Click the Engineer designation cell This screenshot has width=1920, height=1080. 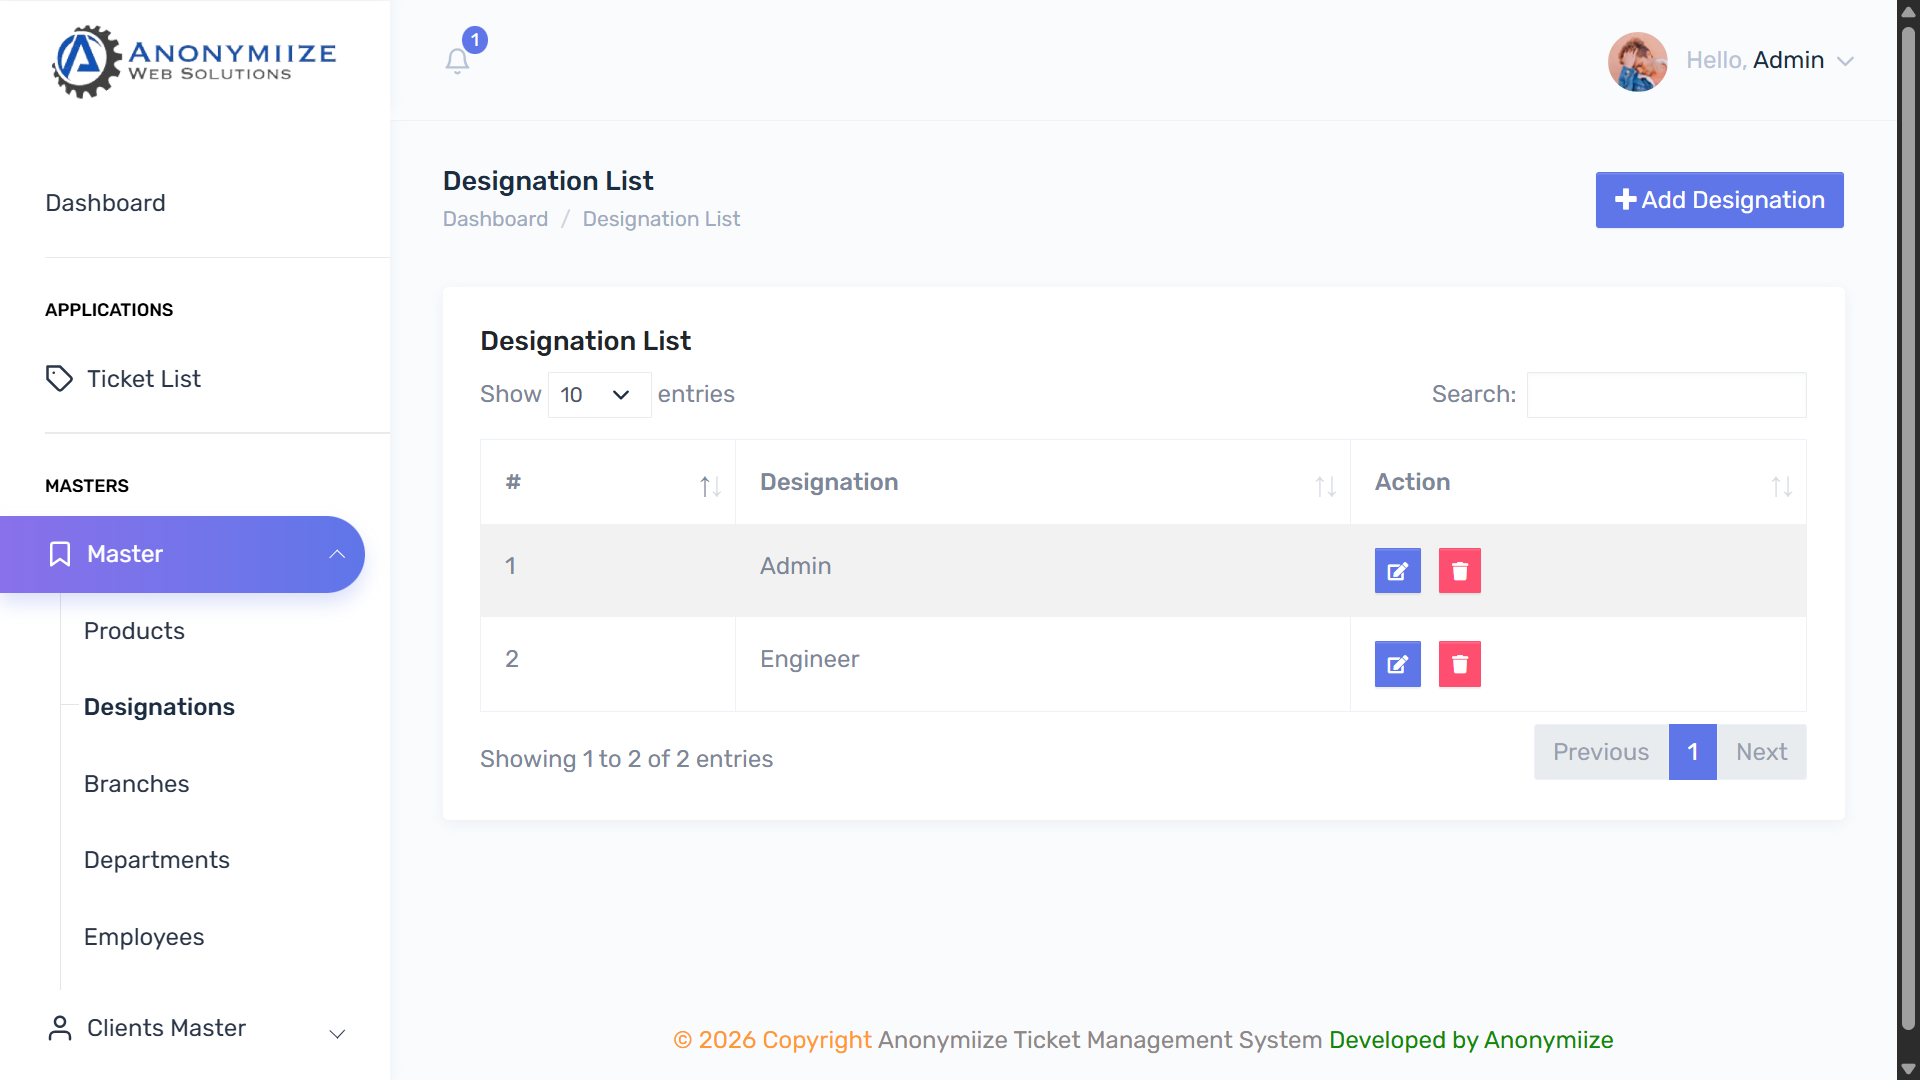[1042, 664]
